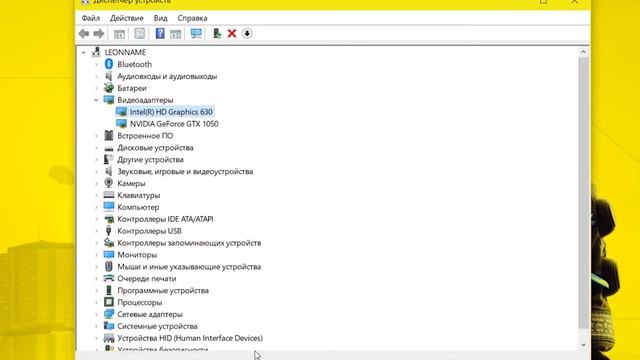Select the Очереди печати label

coord(147,278)
